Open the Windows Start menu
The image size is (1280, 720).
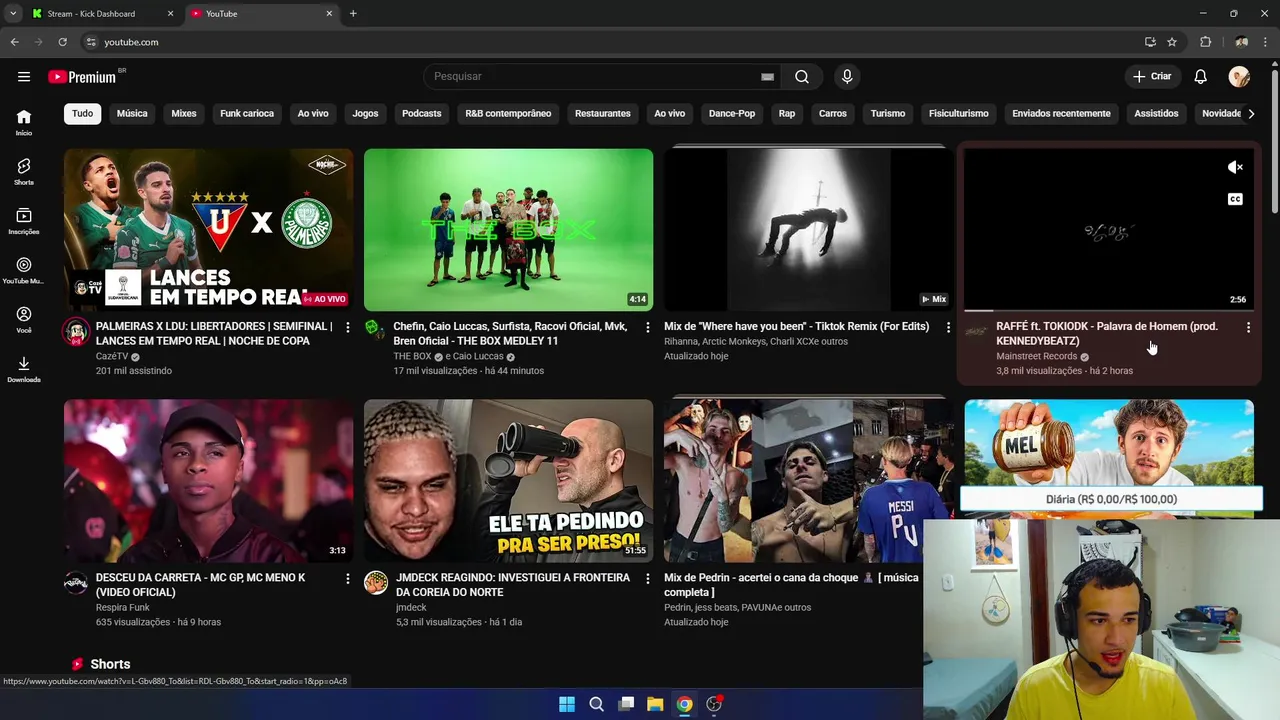click(567, 704)
